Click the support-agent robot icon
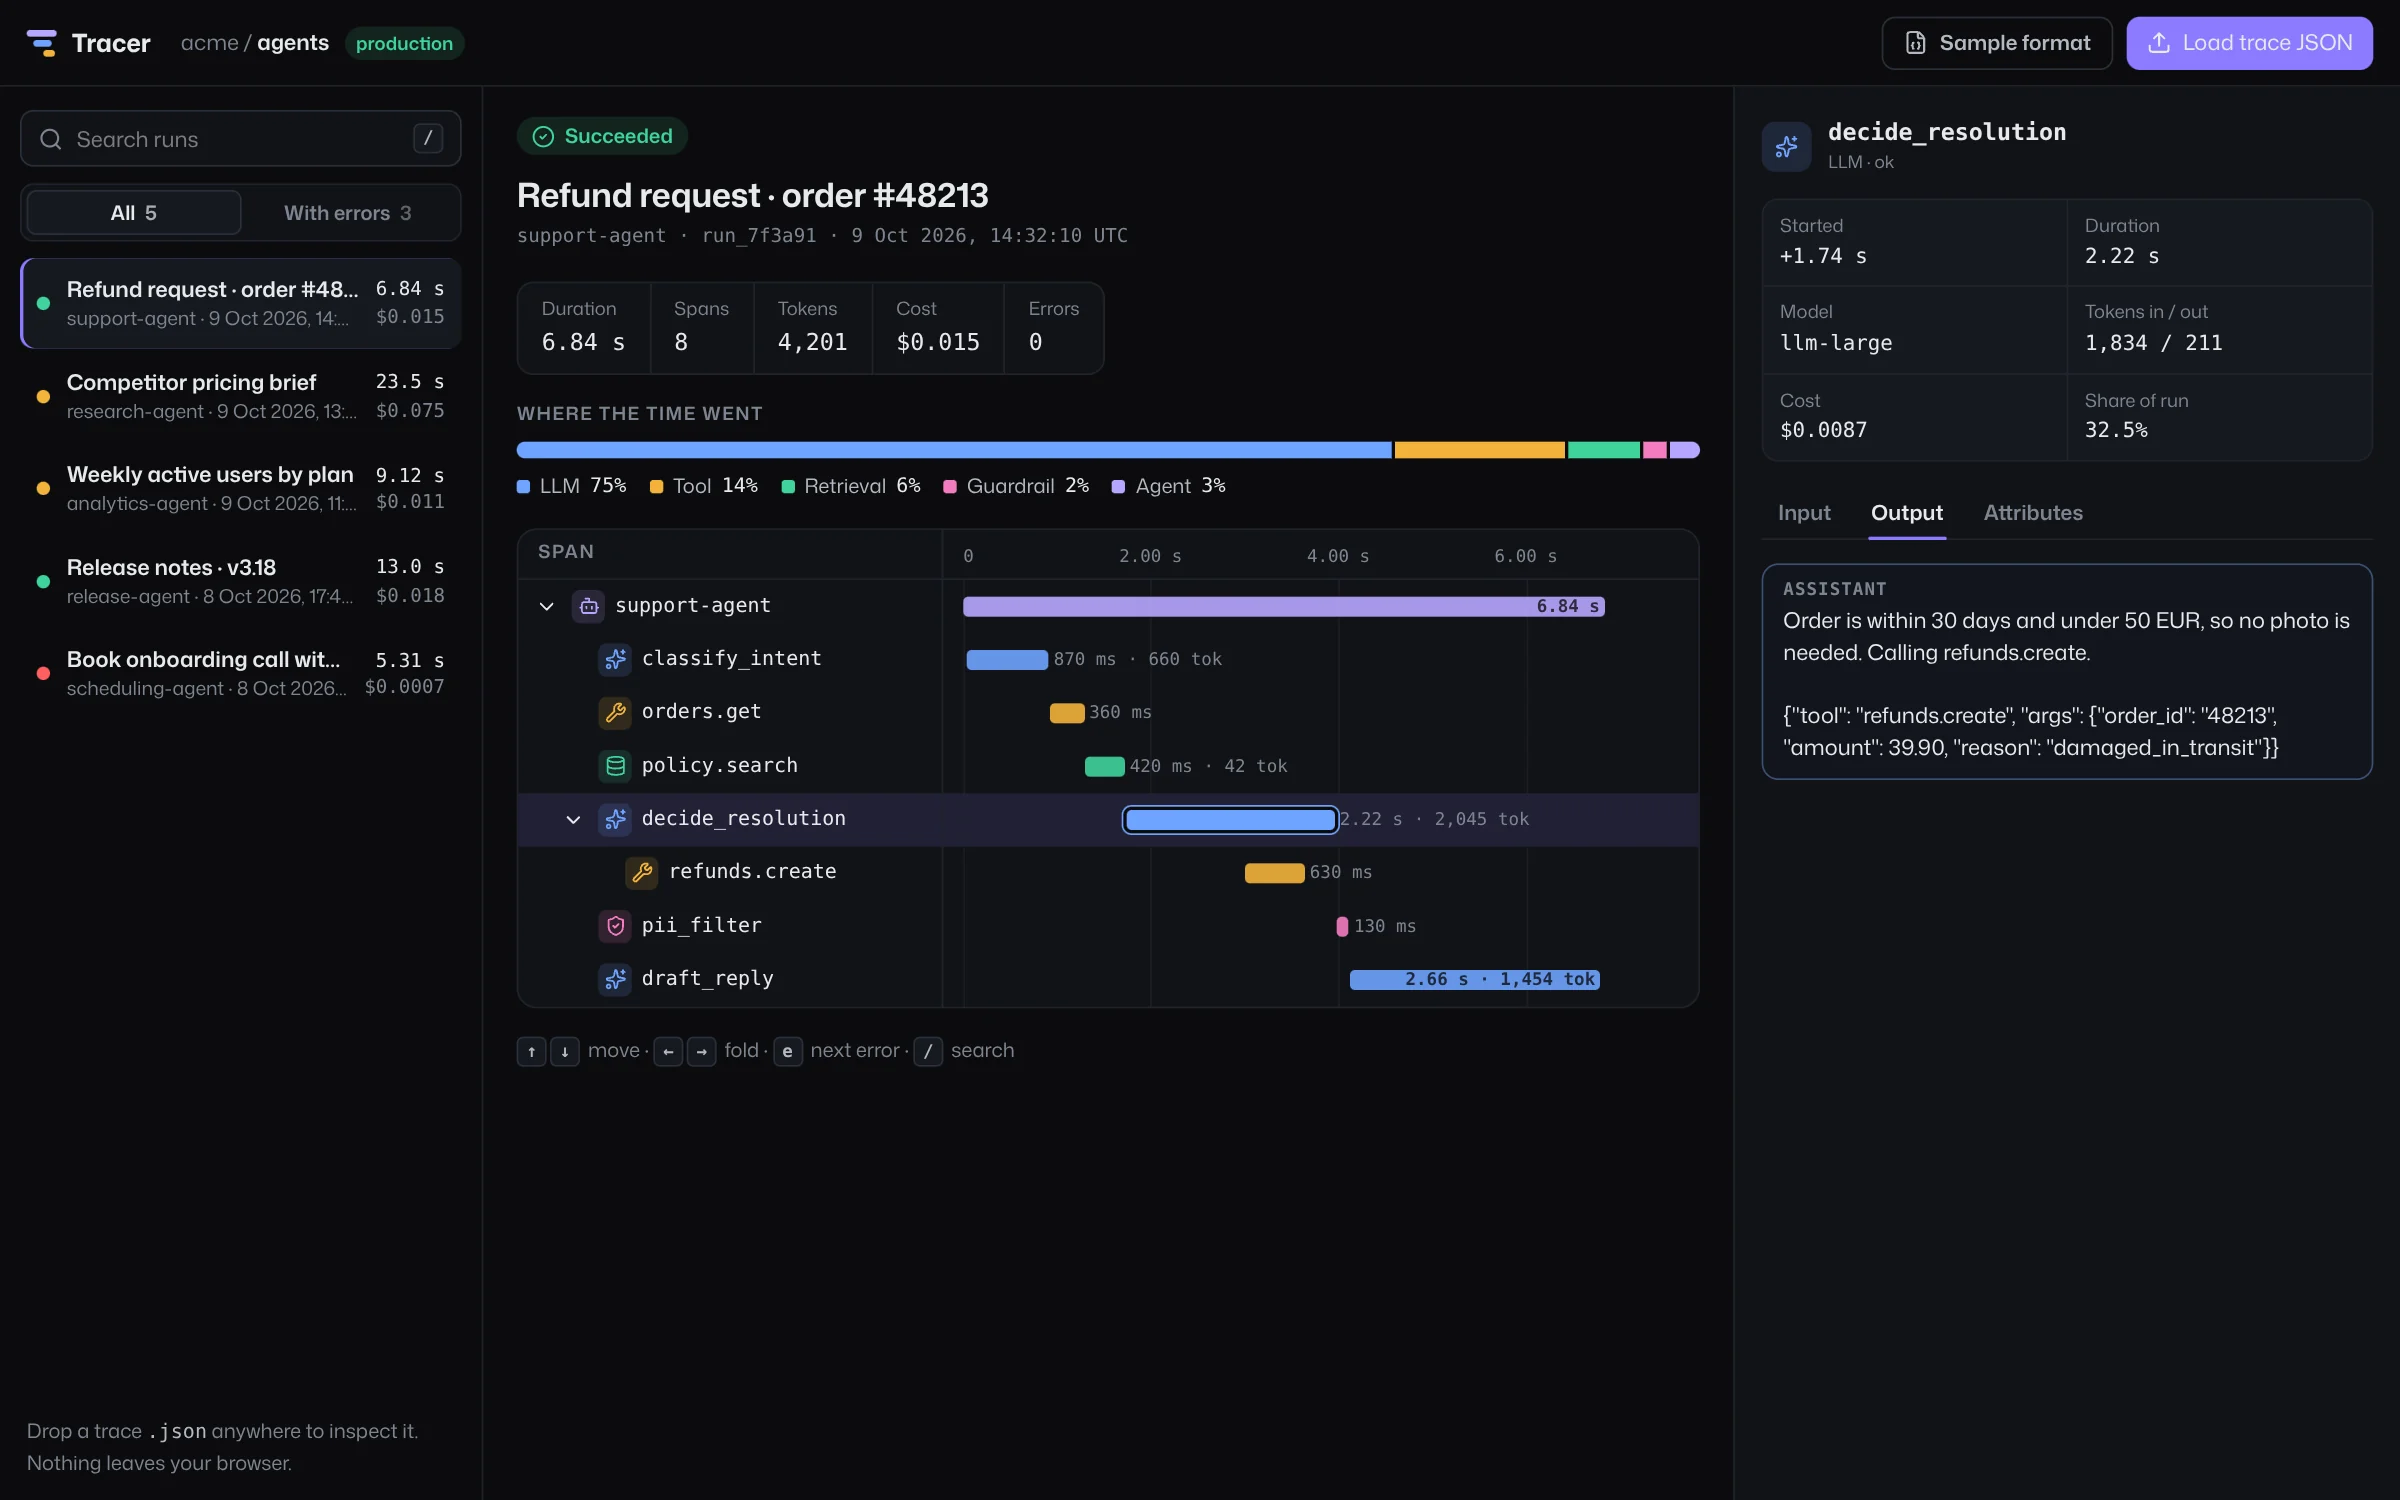This screenshot has width=2400, height=1500. [x=589, y=606]
